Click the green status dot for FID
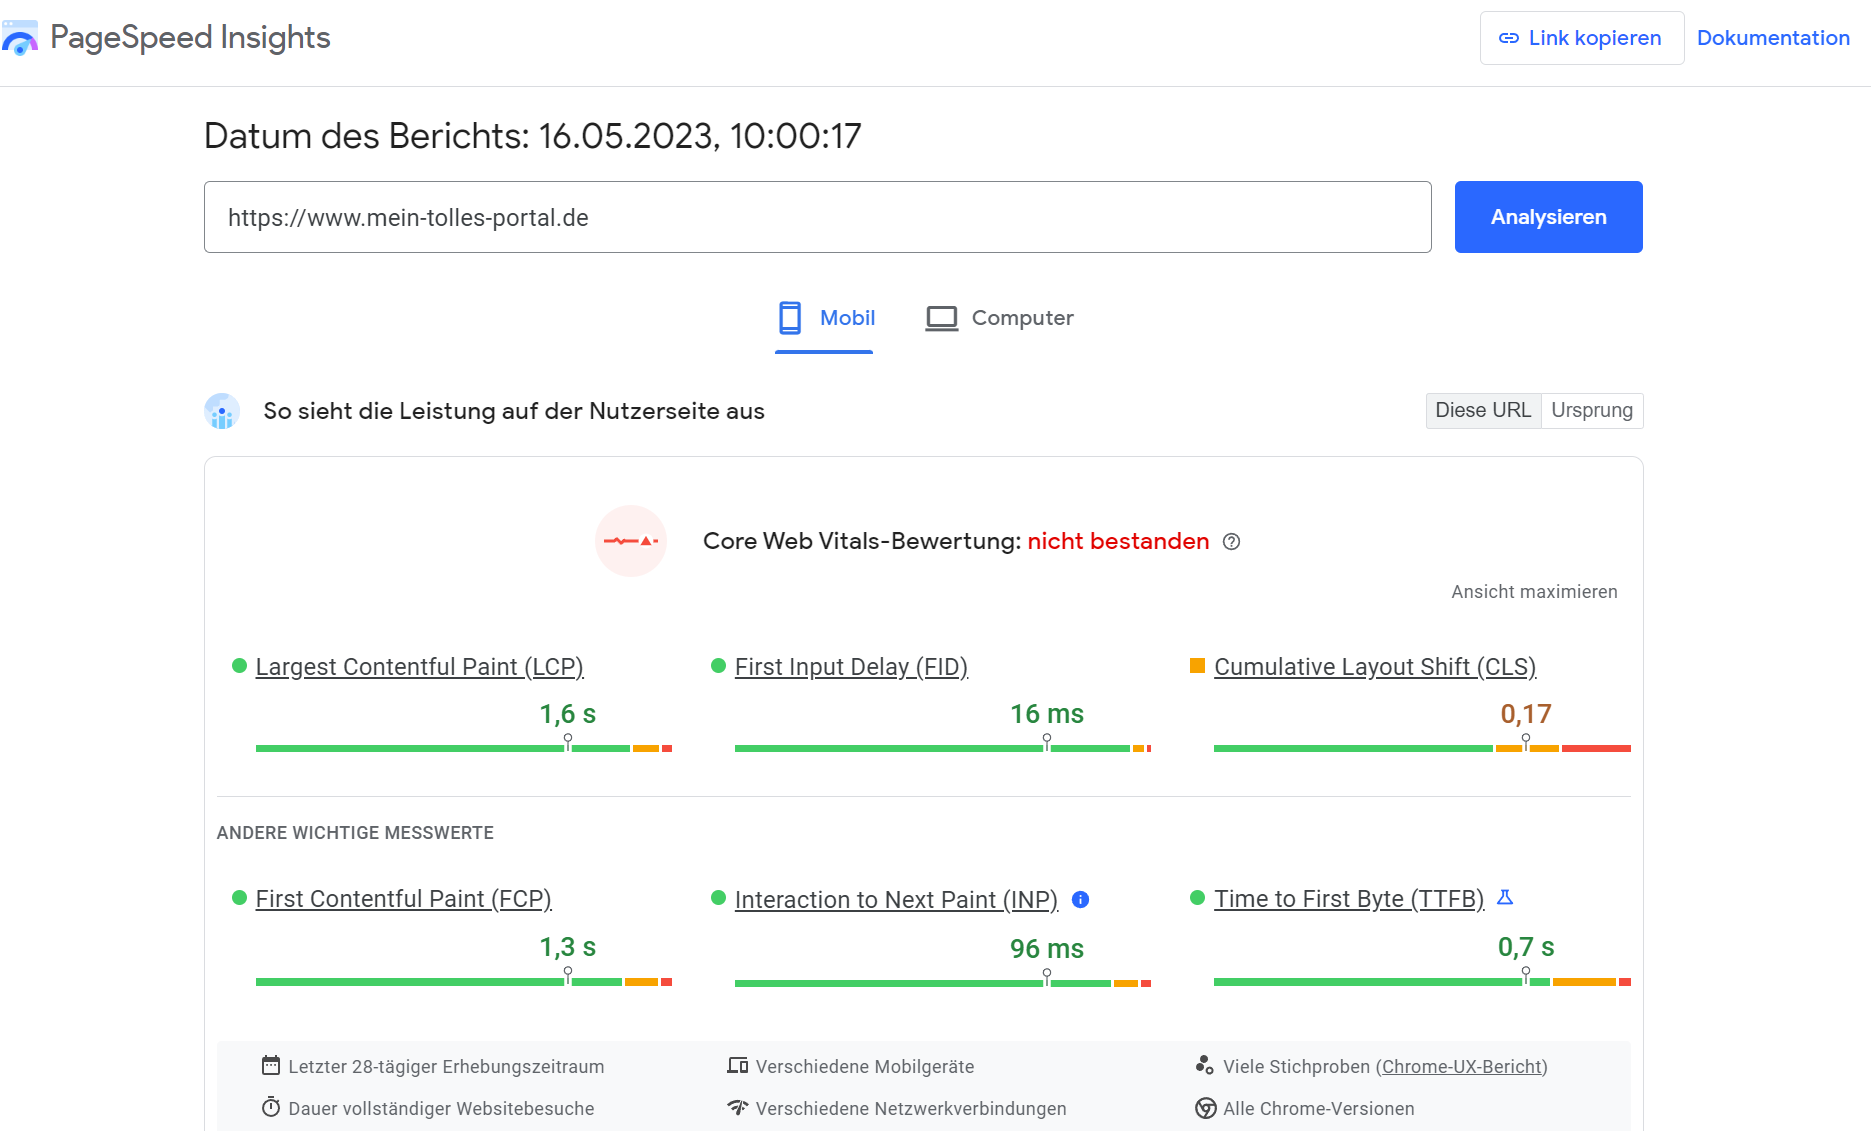 coord(718,666)
